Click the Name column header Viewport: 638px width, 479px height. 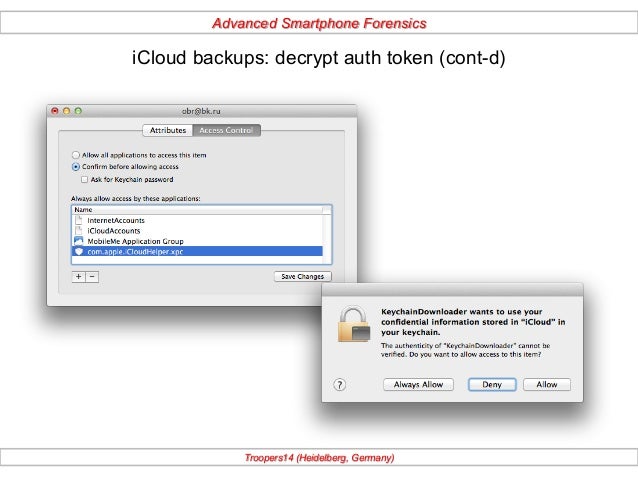coord(197,210)
